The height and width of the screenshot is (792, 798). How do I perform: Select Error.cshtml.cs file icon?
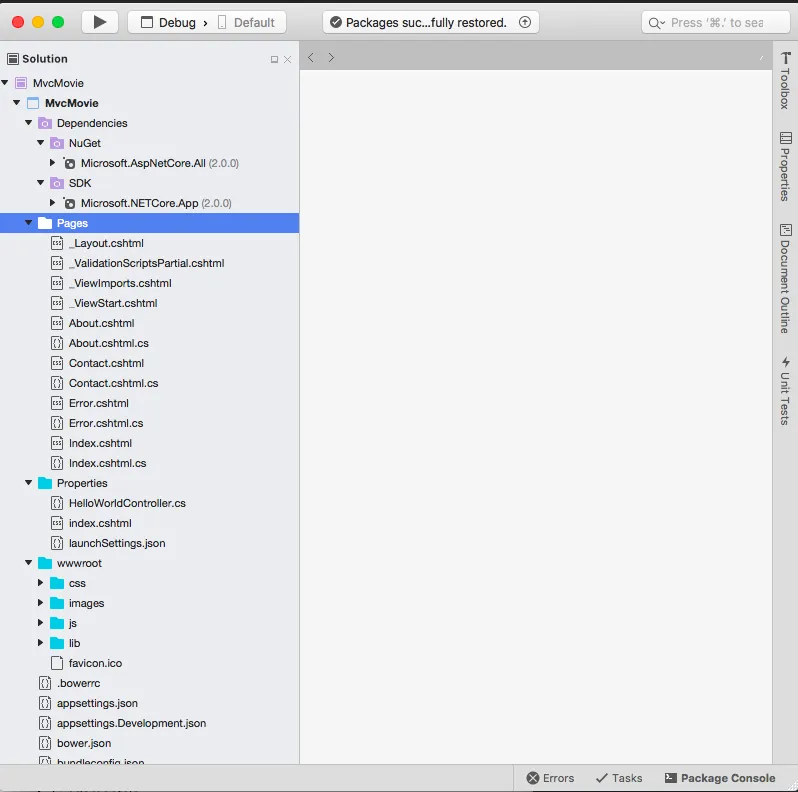(58, 423)
